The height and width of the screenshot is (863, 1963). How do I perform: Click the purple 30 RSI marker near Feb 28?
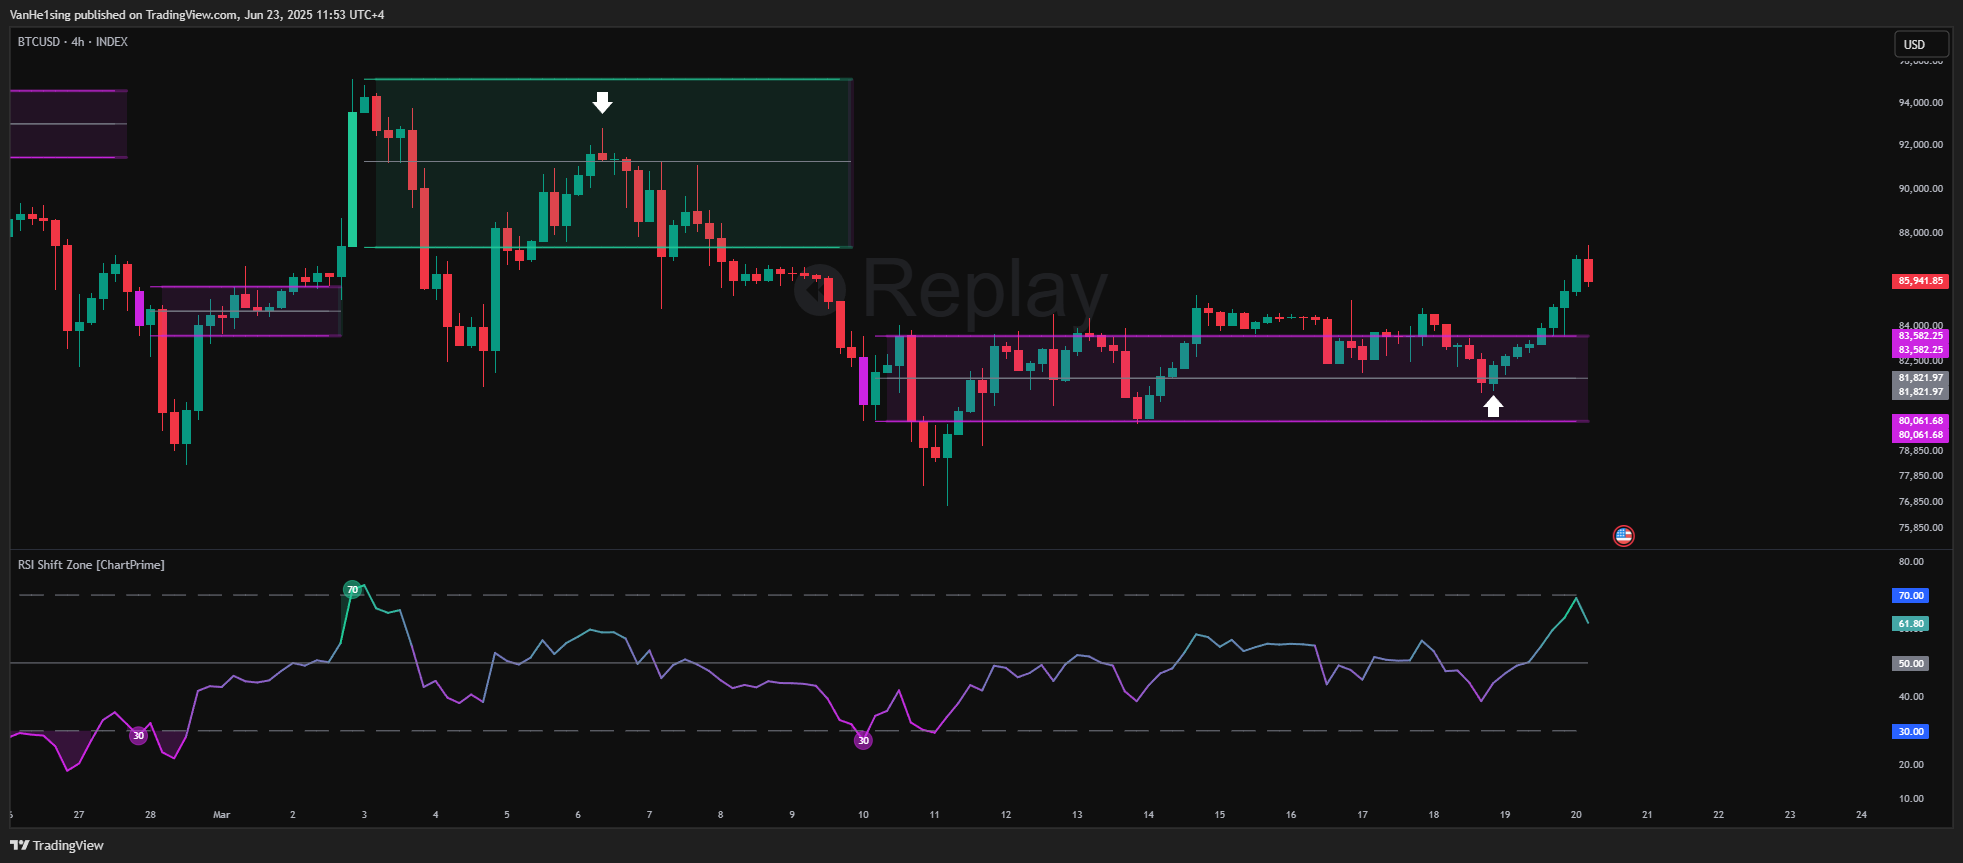point(138,736)
